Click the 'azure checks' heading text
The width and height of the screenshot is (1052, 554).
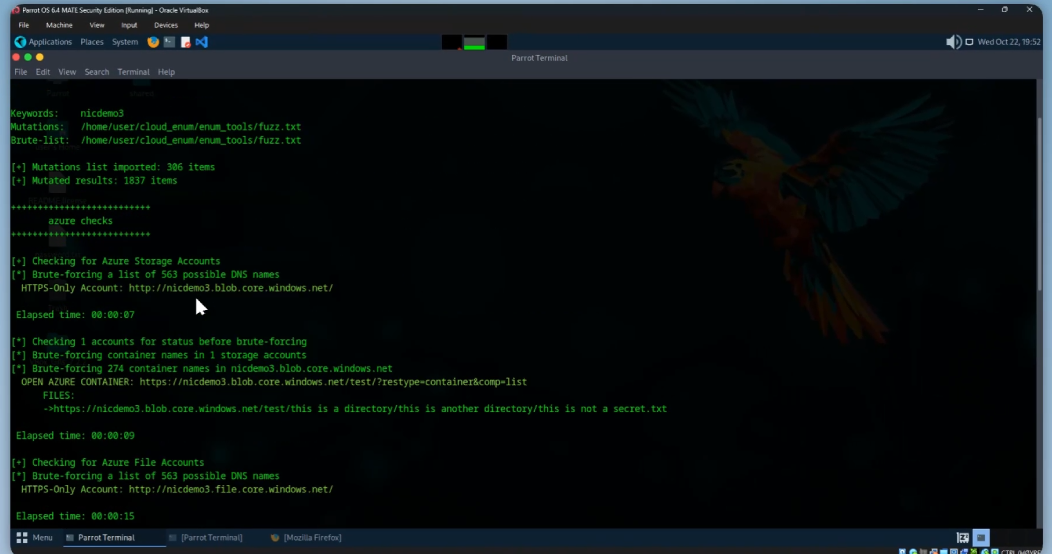(81, 221)
